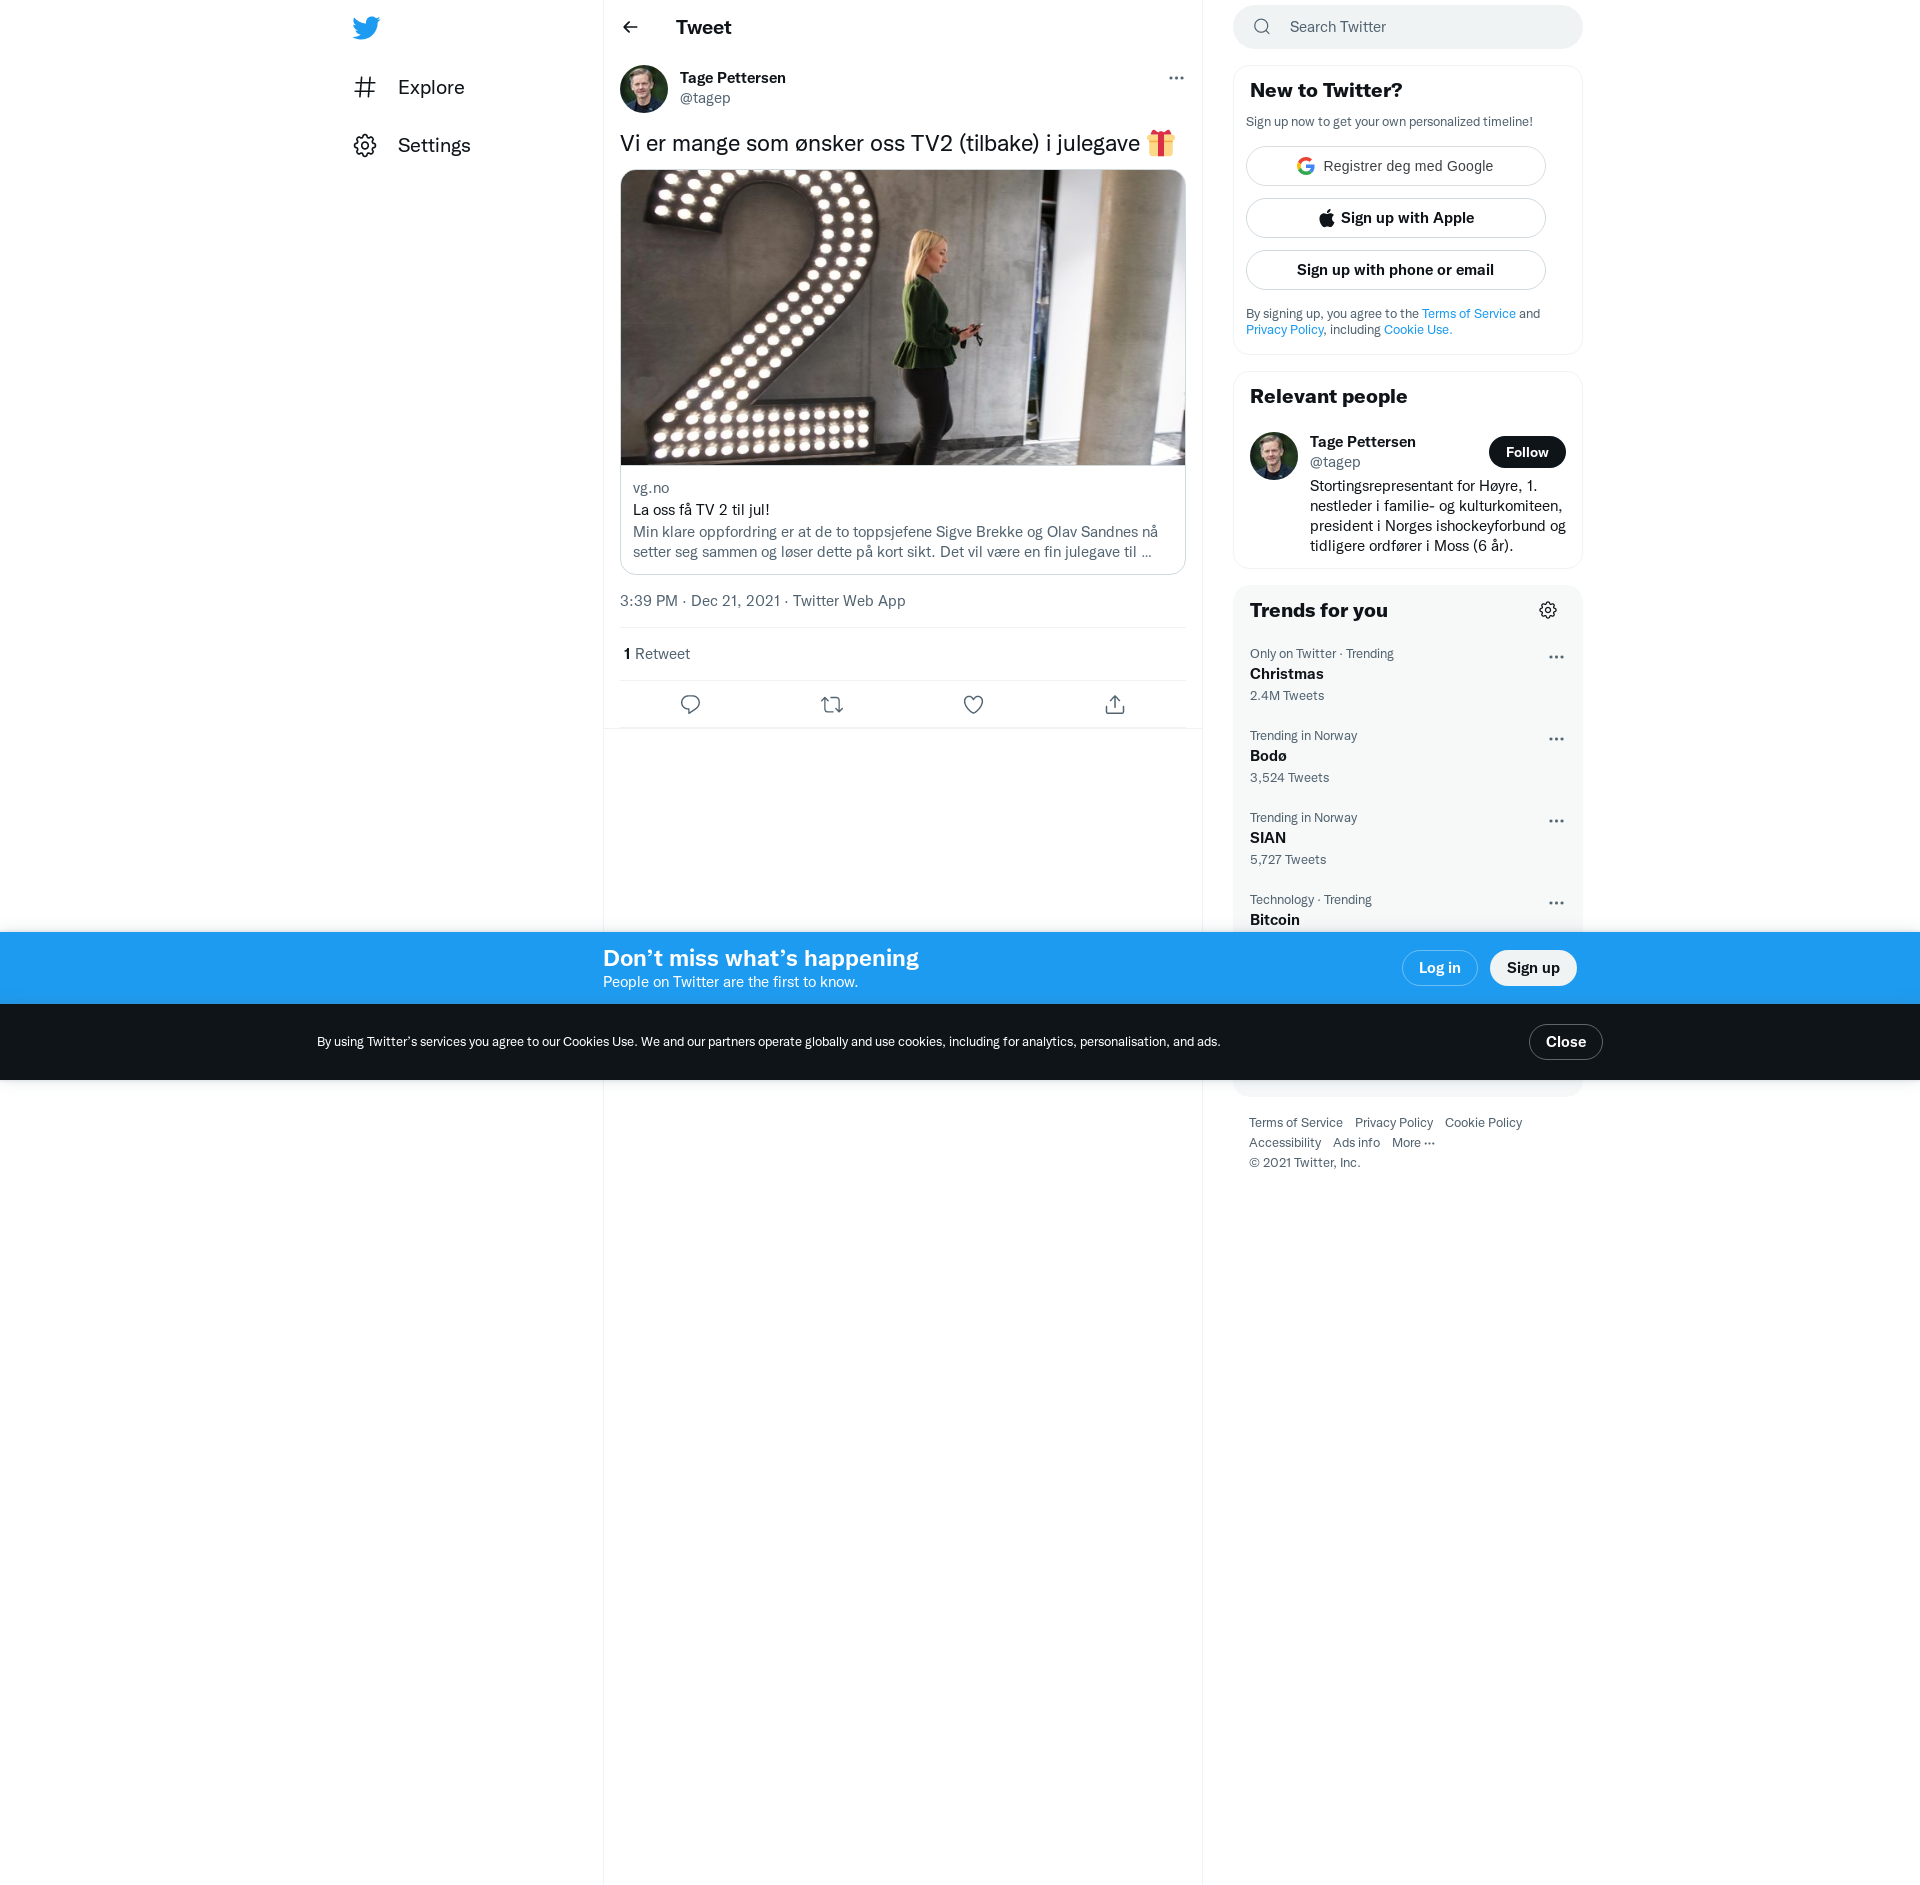
Task: Click Sign up with Apple
Action: tap(1396, 218)
